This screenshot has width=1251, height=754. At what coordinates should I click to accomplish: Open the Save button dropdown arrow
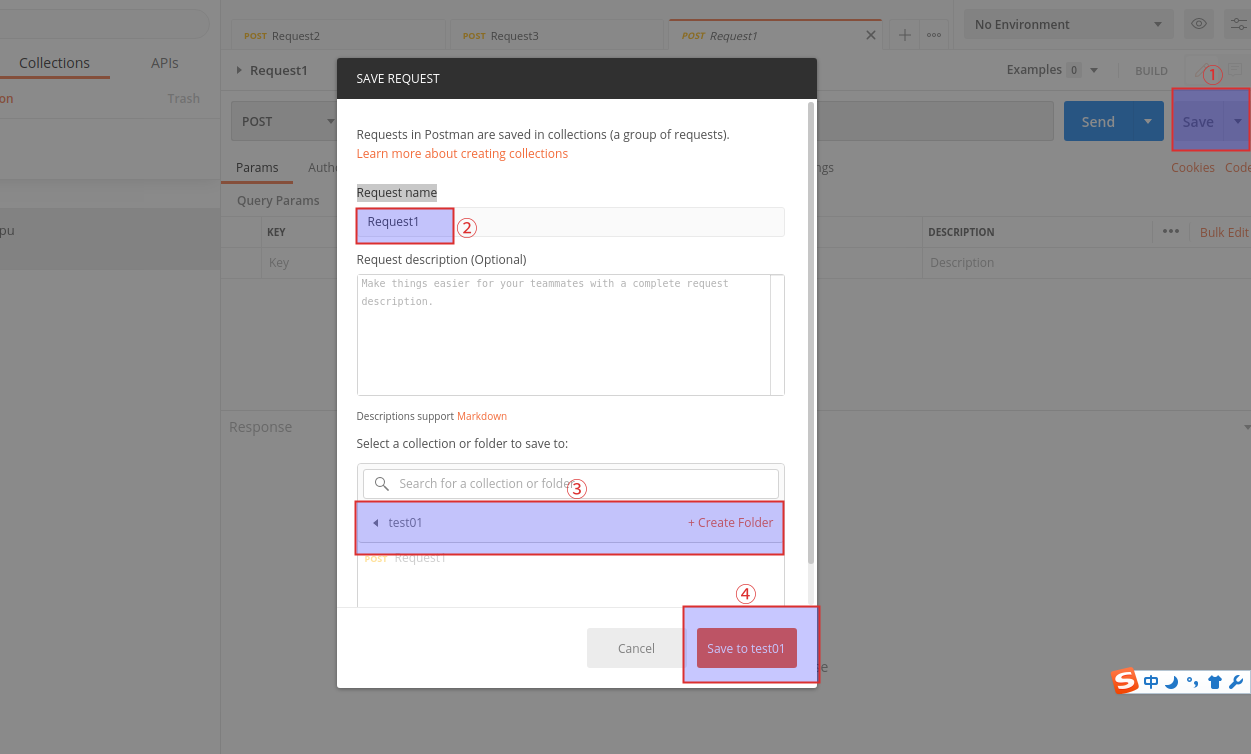coord(1238,121)
